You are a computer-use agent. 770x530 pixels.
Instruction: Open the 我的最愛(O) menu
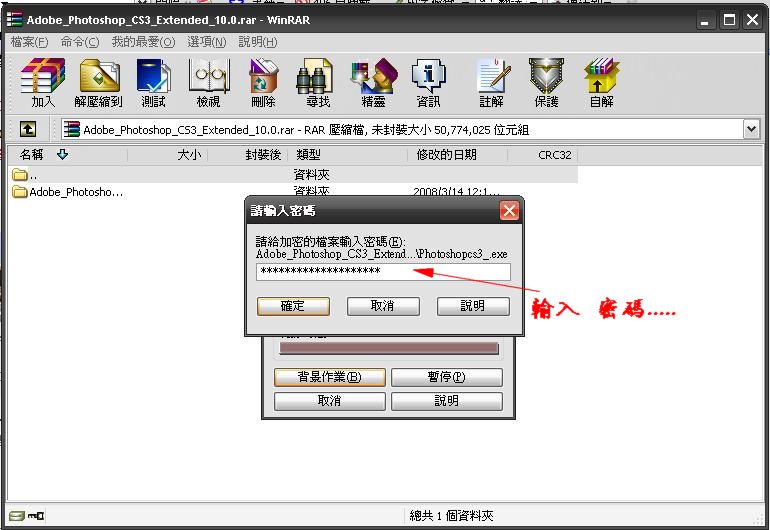143,42
